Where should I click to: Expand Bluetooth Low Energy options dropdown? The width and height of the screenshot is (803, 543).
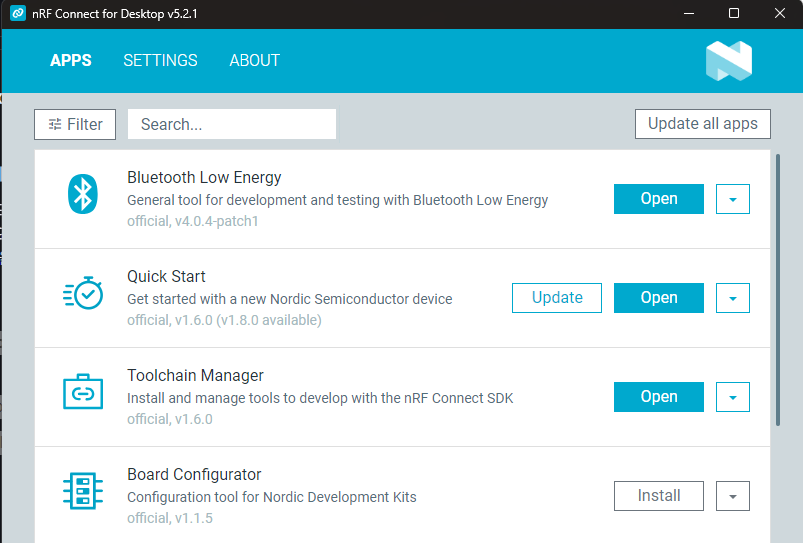[x=733, y=199]
